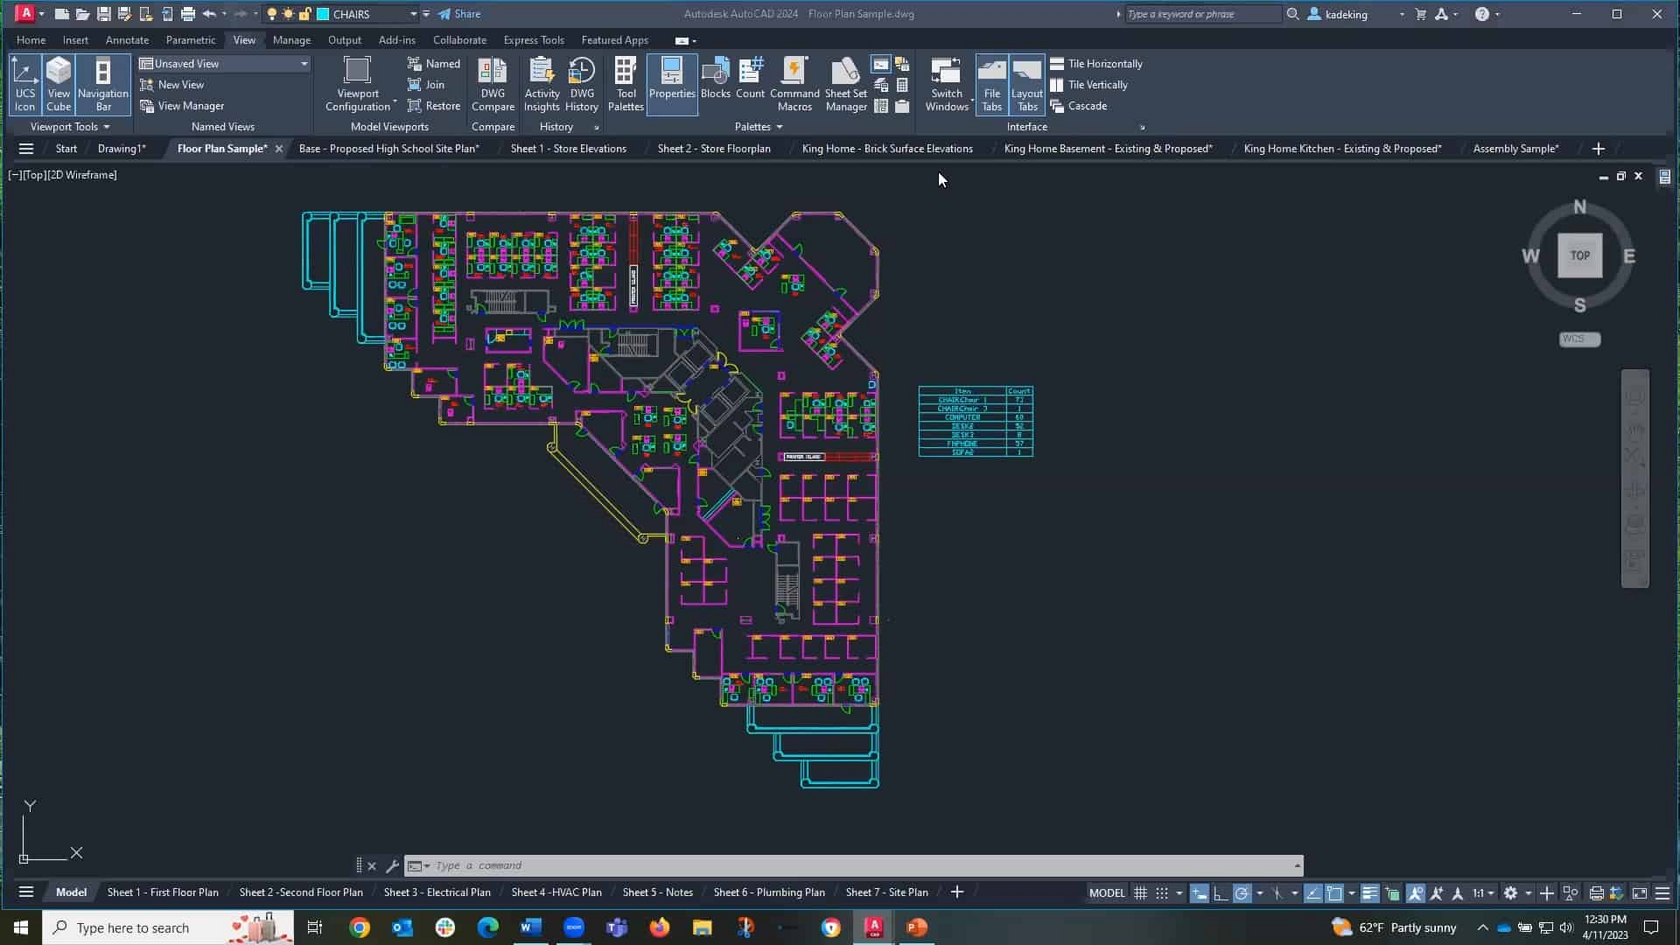The height and width of the screenshot is (945, 1680).
Task: Click the Clean Screen icon in status bar
Action: tap(1640, 893)
